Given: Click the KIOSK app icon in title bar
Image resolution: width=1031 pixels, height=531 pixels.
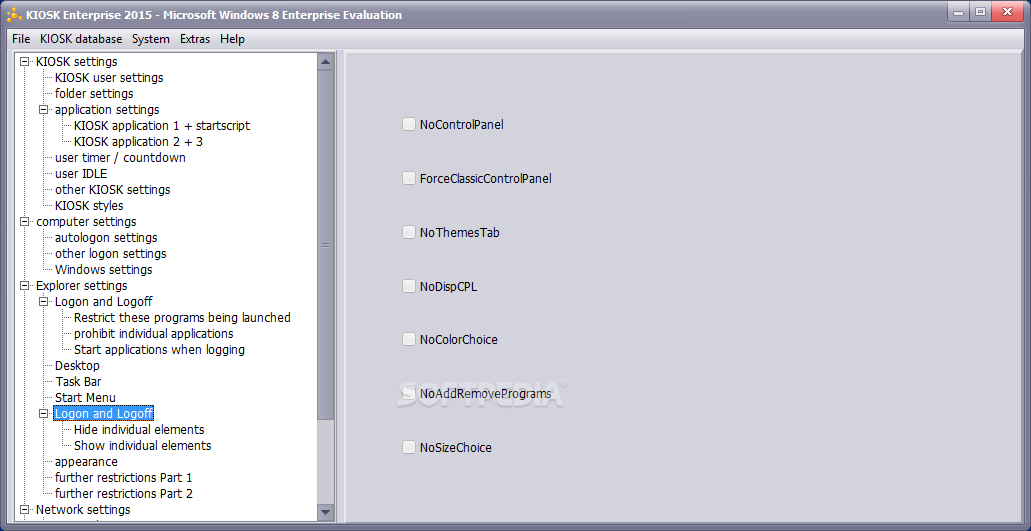Looking at the screenshot, I should [x=14, y=14].
